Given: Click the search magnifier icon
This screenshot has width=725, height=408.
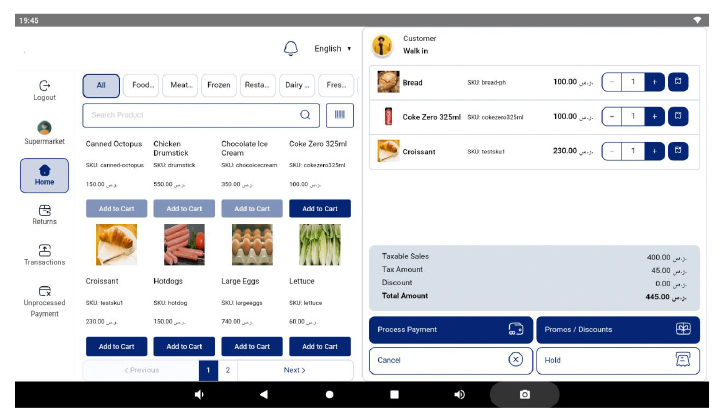Looking at the screenshot, I should pyautogui.click(x=305, y=115).
